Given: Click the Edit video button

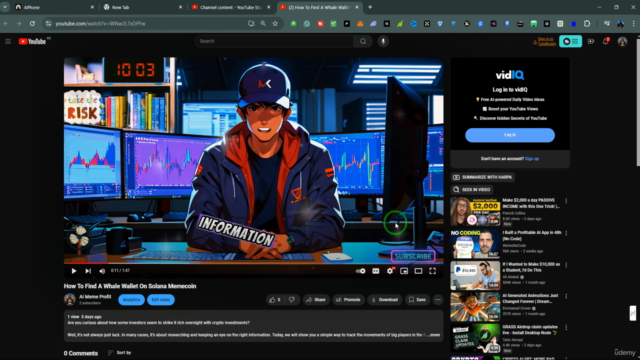Looking at the screenshot, I should coord(161,300).
